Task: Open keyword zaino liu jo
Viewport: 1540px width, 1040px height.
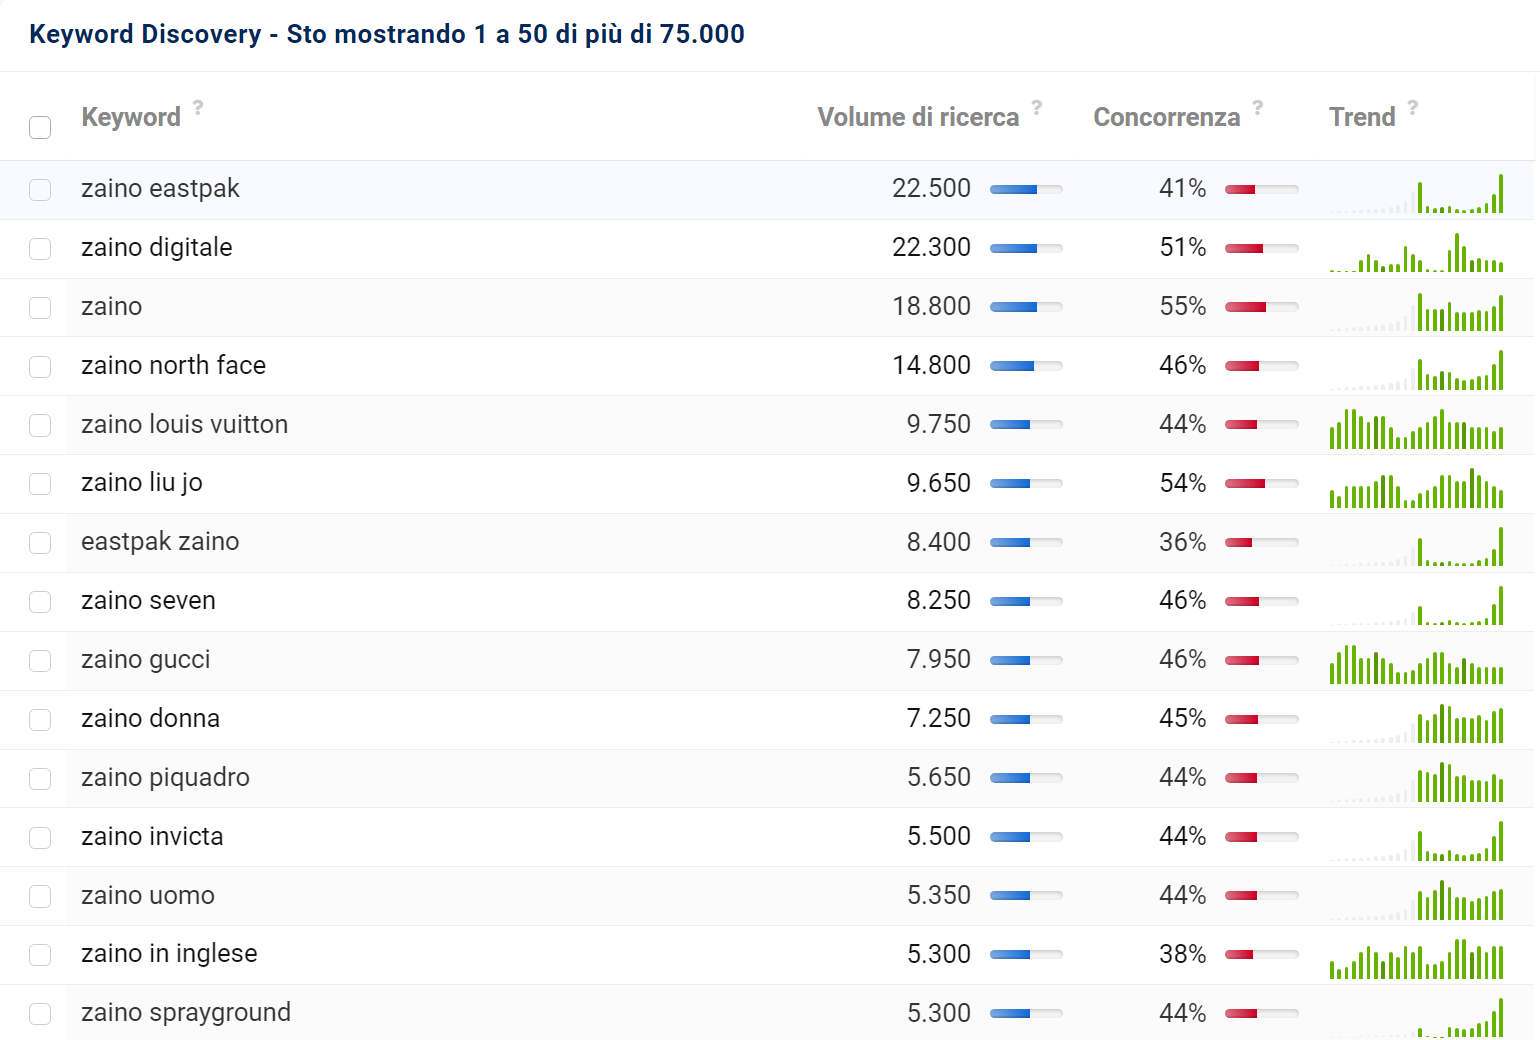Action: click(142, 483)
